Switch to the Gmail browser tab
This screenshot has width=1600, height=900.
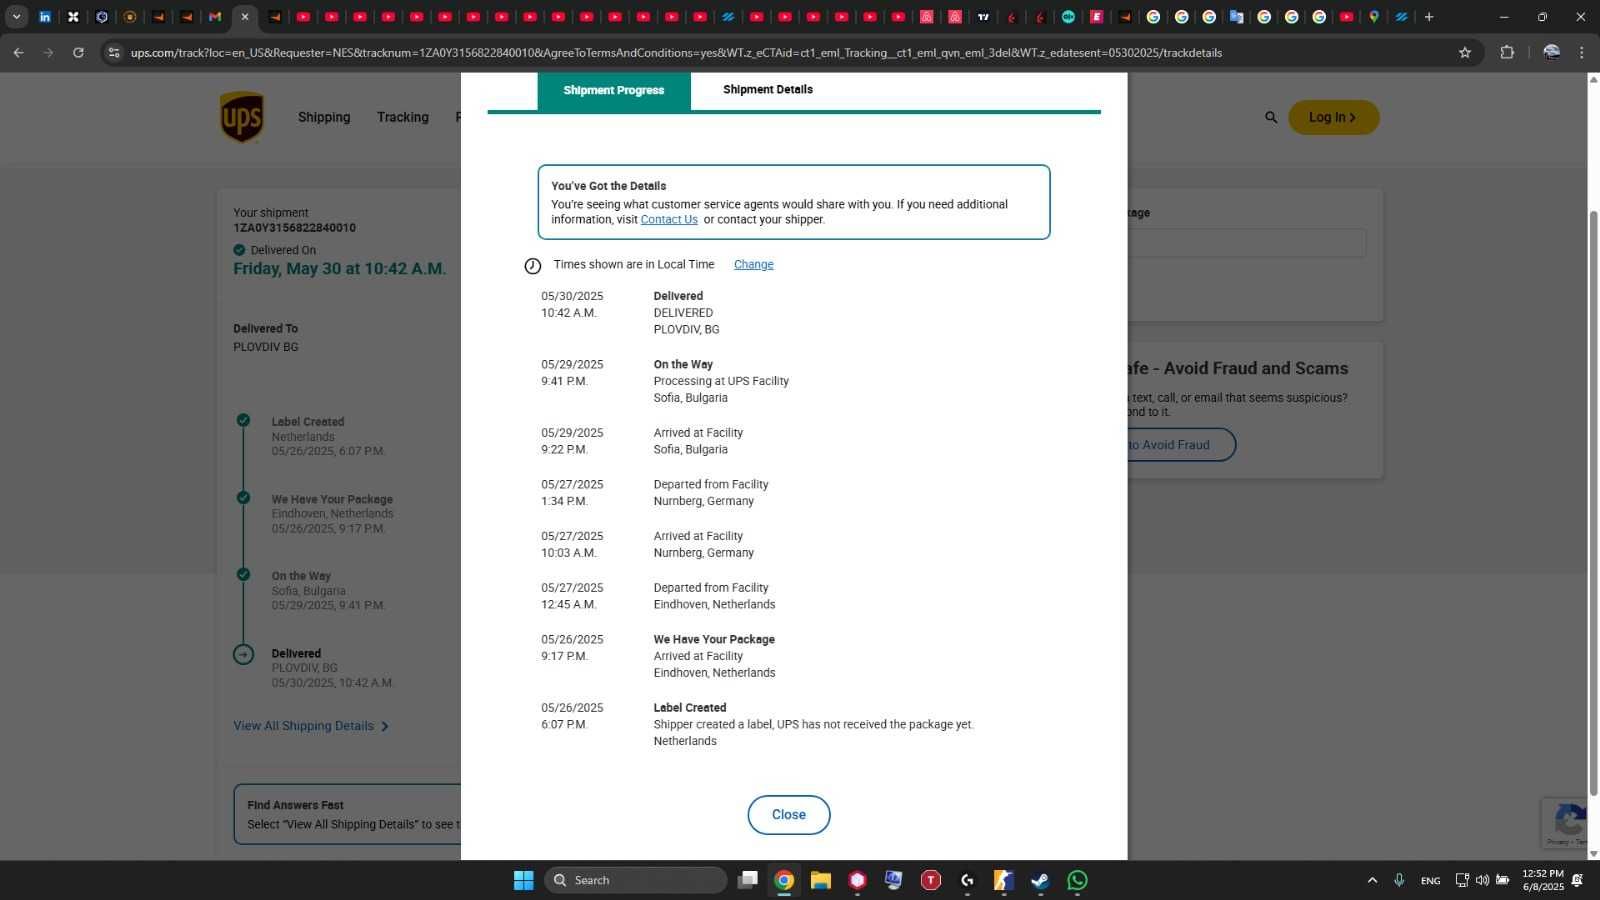(215, 17)
